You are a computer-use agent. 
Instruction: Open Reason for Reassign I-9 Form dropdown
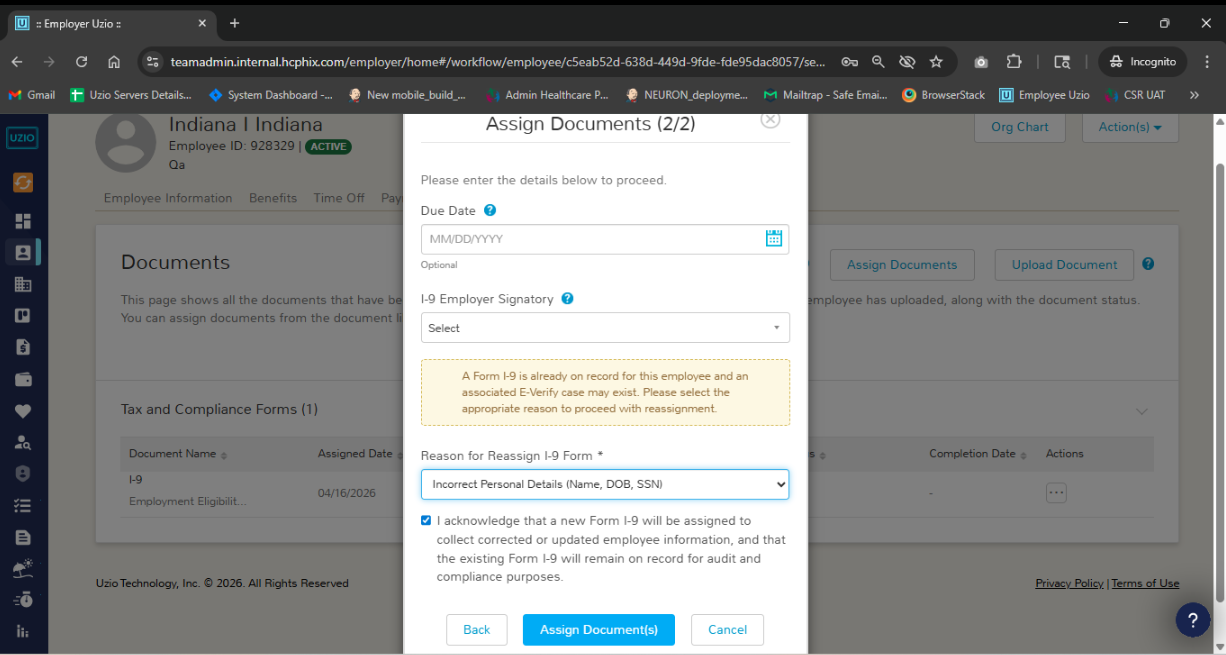605,484
